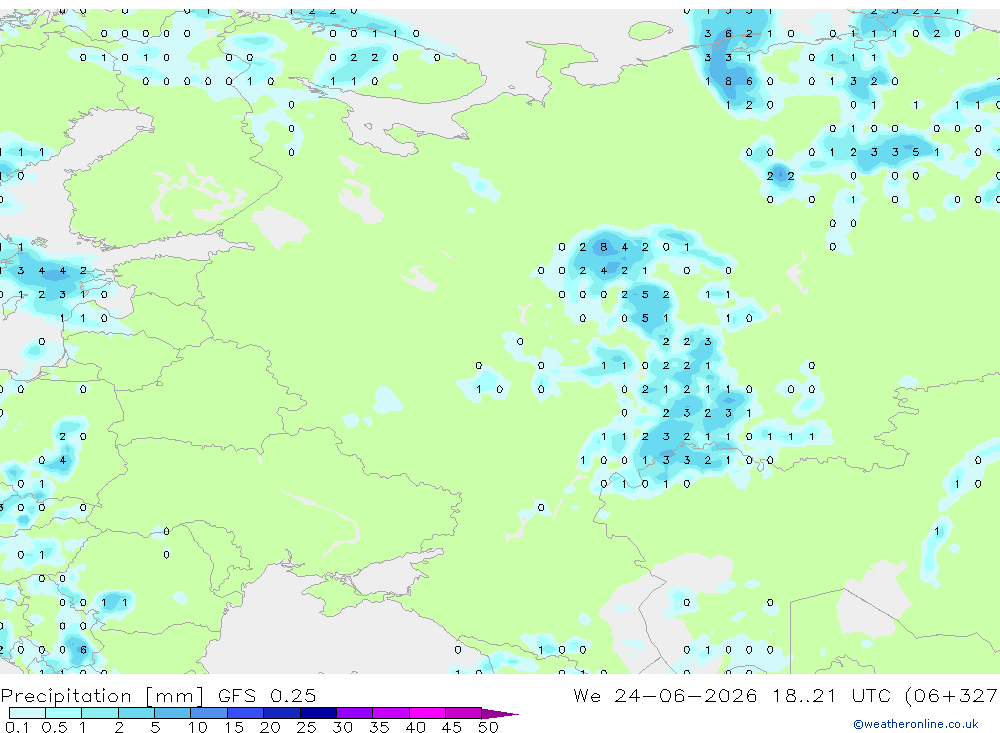Click the '(06+327' forecast run text
The image size is (1000, 733).
951,695
